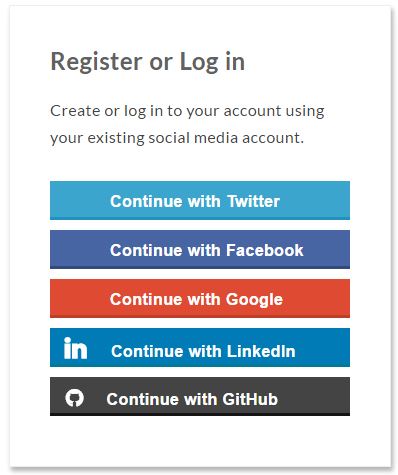
Task: Sign in using the red social button
Action: 200,298
